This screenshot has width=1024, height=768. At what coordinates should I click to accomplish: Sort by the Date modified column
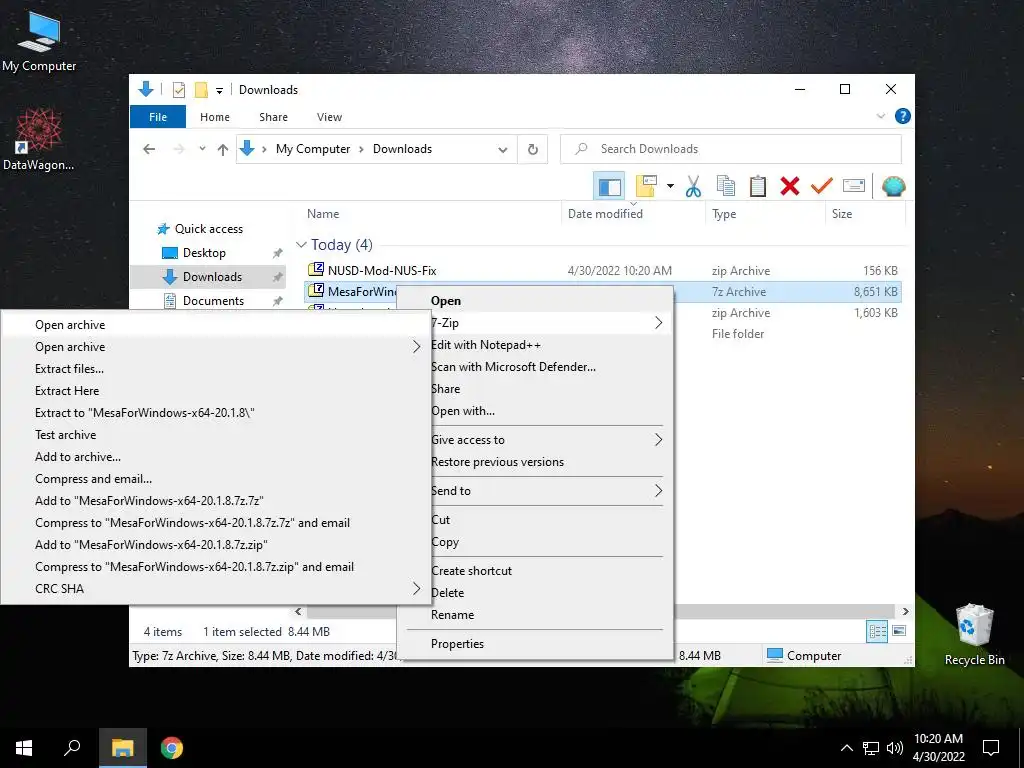[605, 214]
